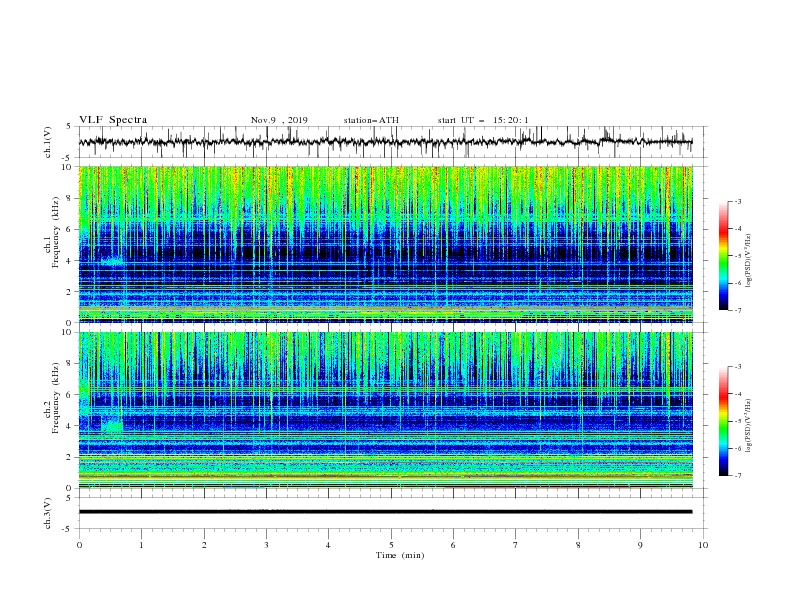Image resolution: width=792 pixels, height=612 pixels.
Task: Click the "-7" label on upper color bar
Action: (737, 310)
